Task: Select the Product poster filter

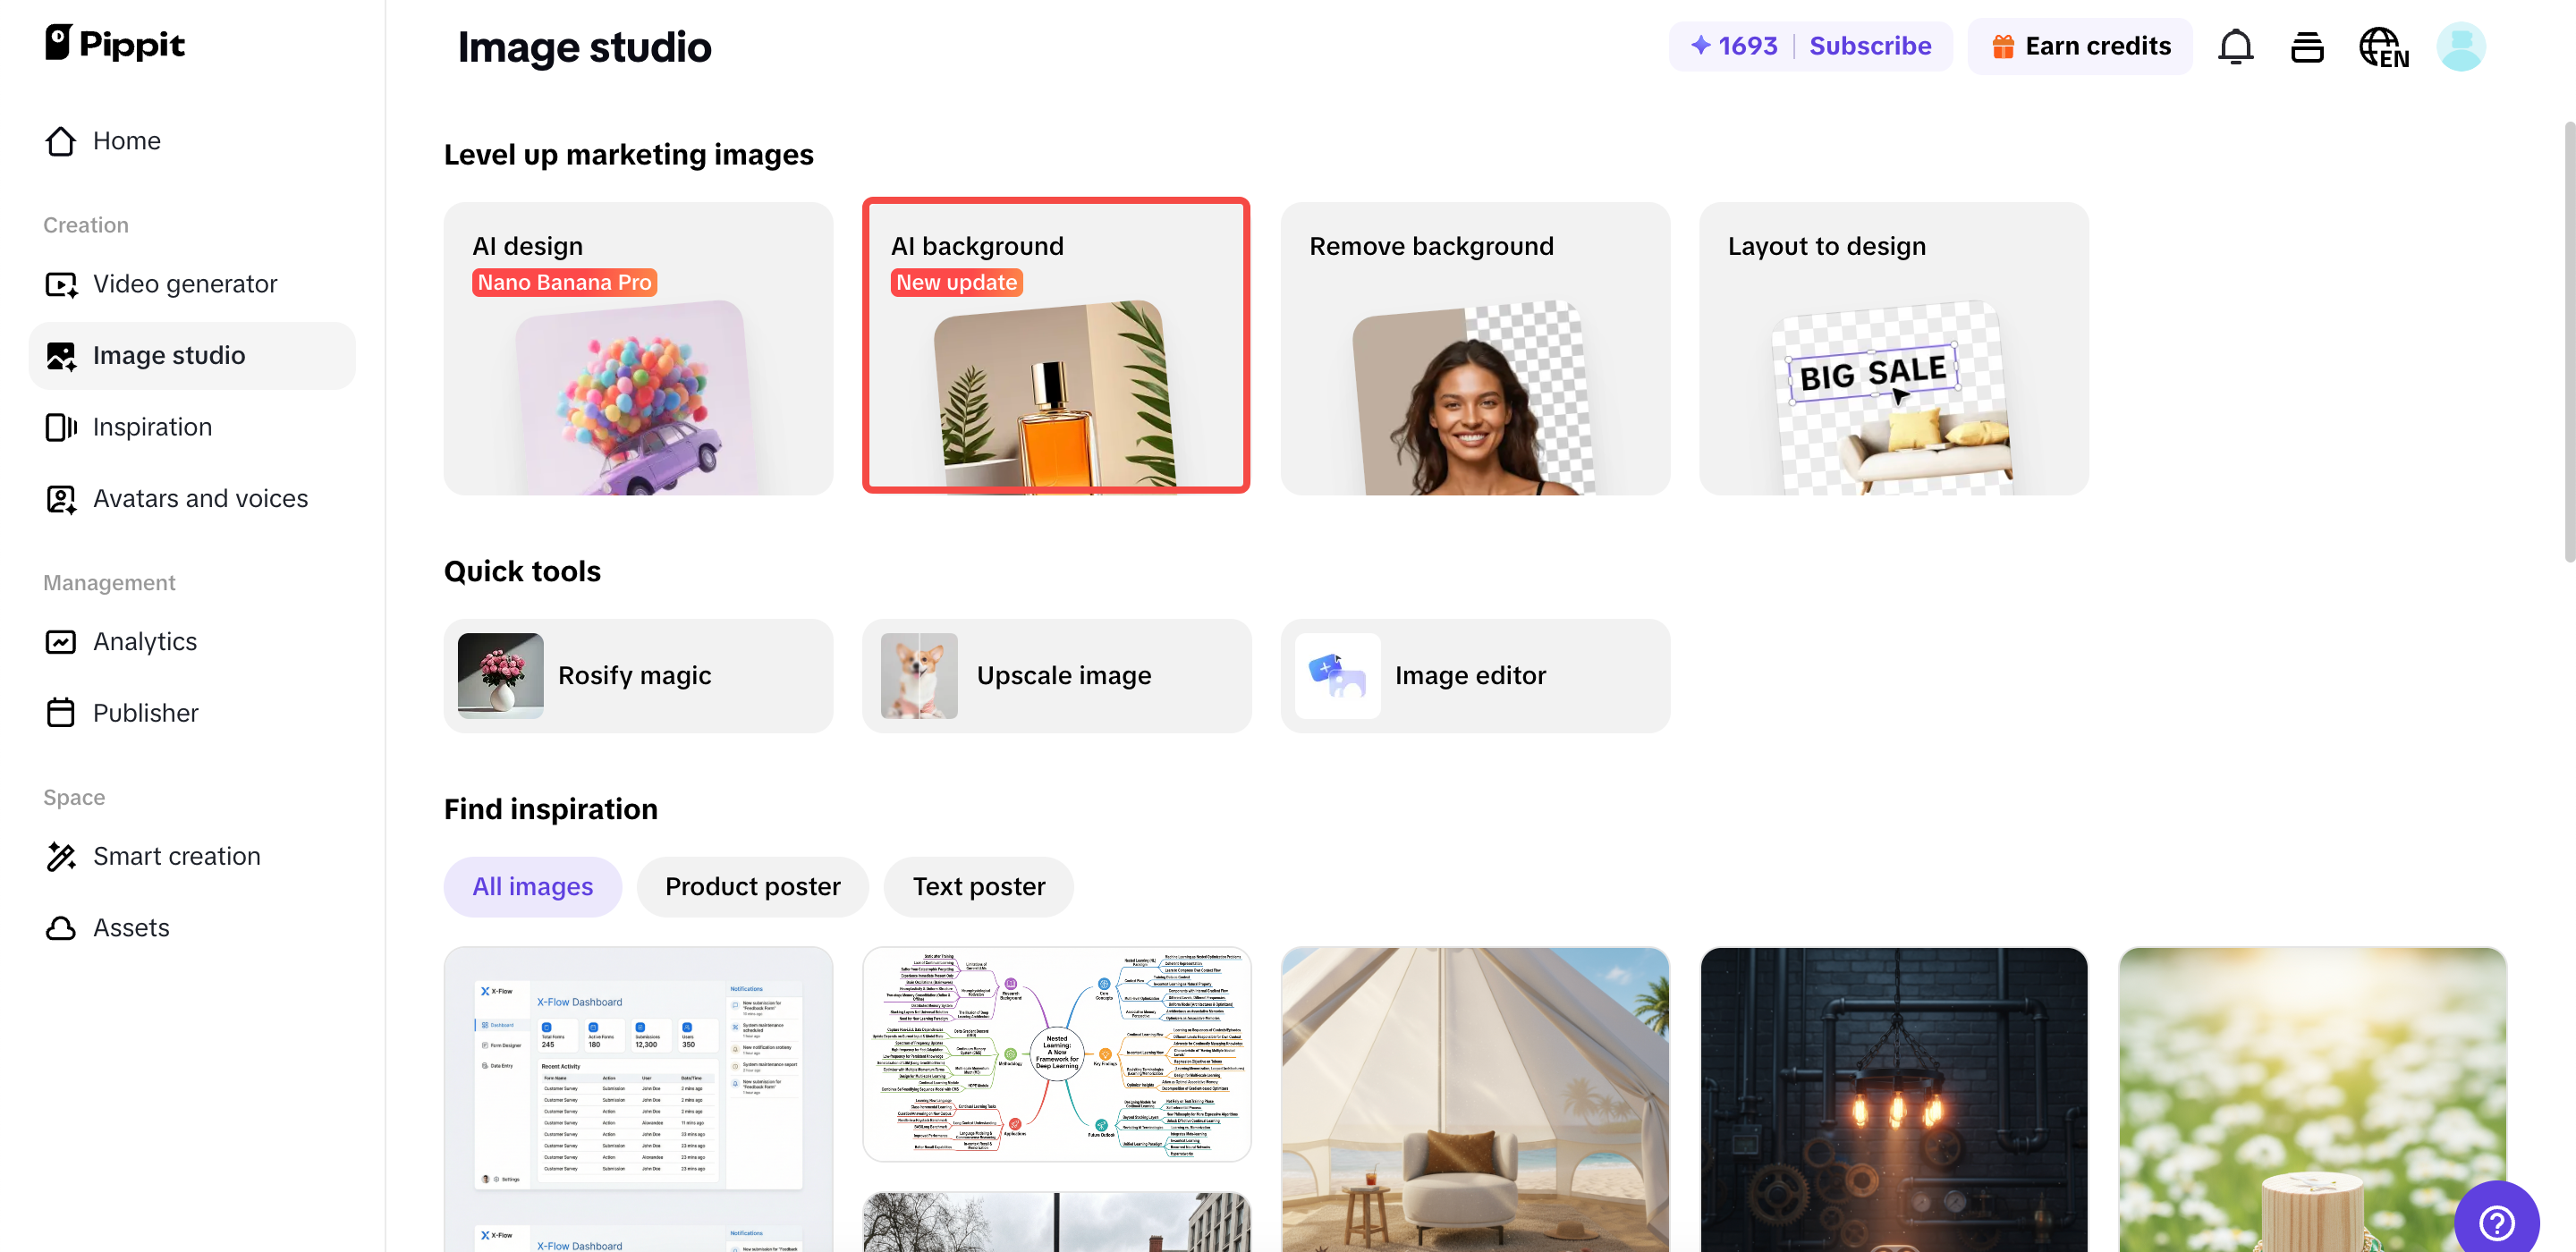Action: (752, 886)
